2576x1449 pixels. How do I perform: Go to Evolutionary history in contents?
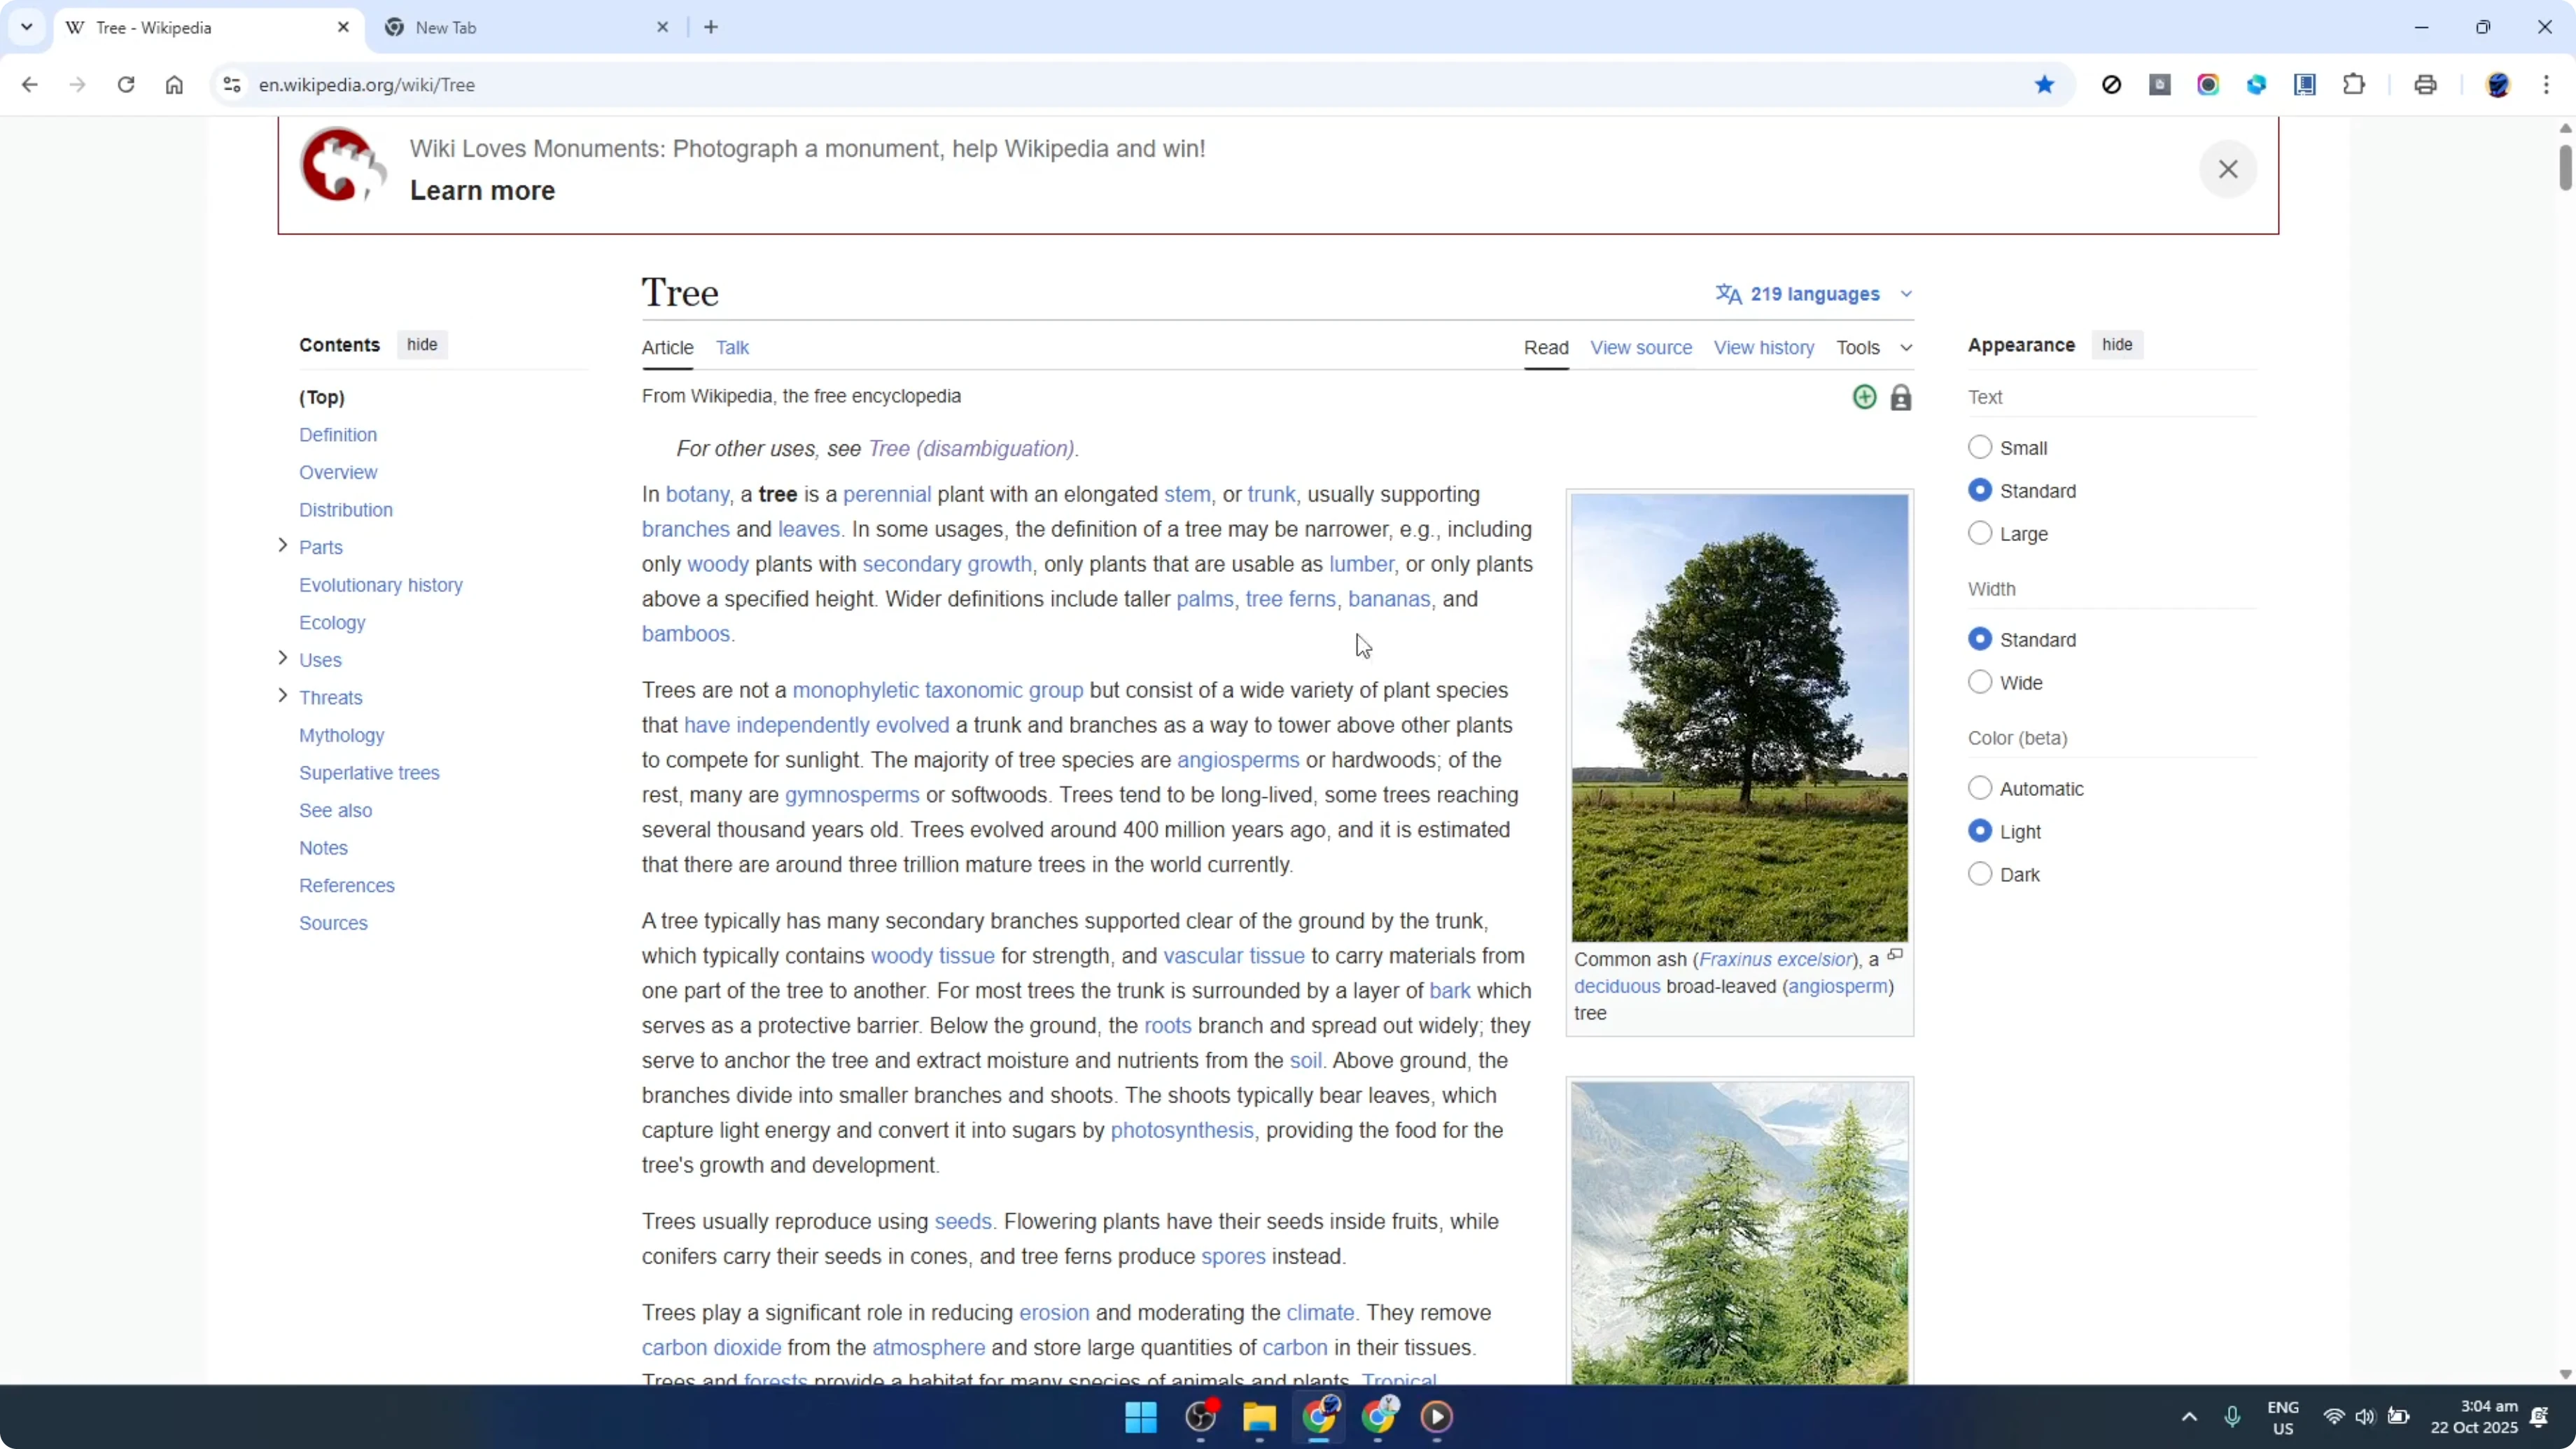[x=381, y=585]
